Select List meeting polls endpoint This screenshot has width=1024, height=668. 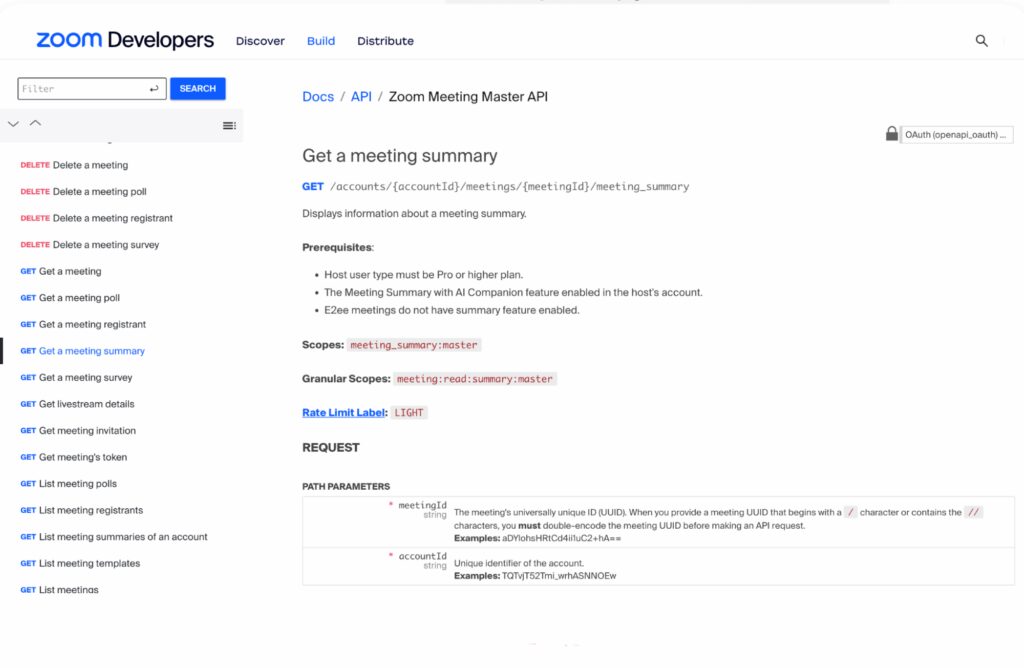tap(69, 484)
